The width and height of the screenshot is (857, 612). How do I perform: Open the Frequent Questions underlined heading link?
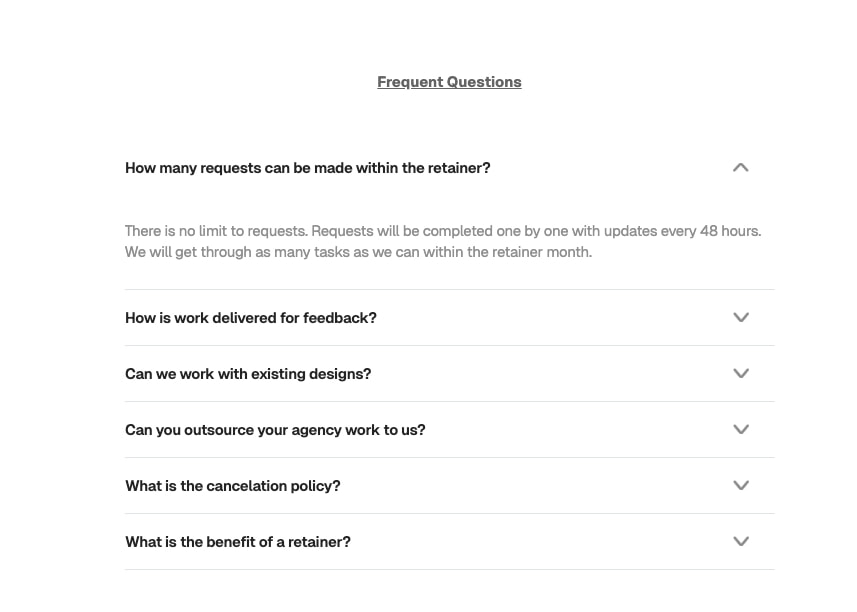tap(449, 82)
